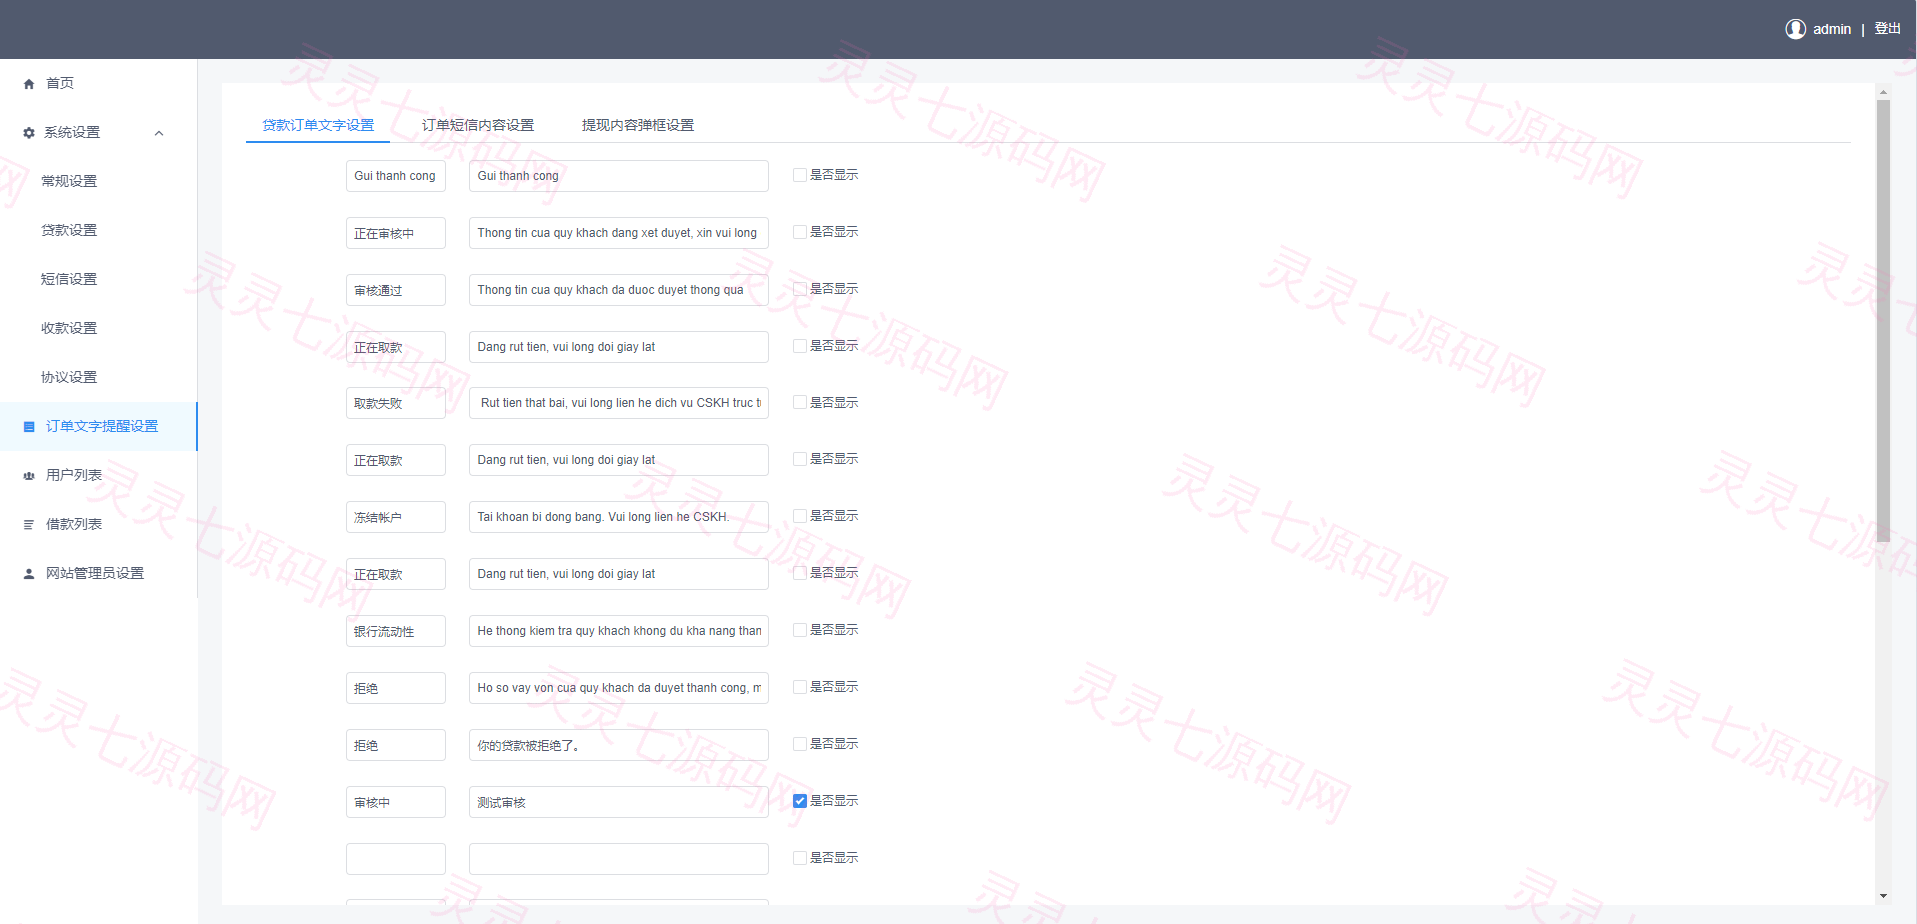Click the users icon beside 用户列表
The height and width of the screenshot is (924, 1917).
click(x=29, y=476)
